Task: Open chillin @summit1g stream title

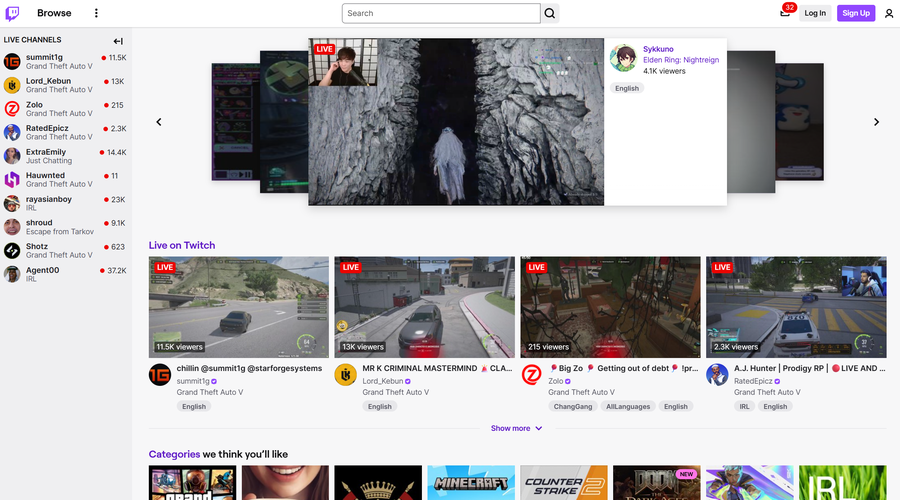Action: pos(249,369)
